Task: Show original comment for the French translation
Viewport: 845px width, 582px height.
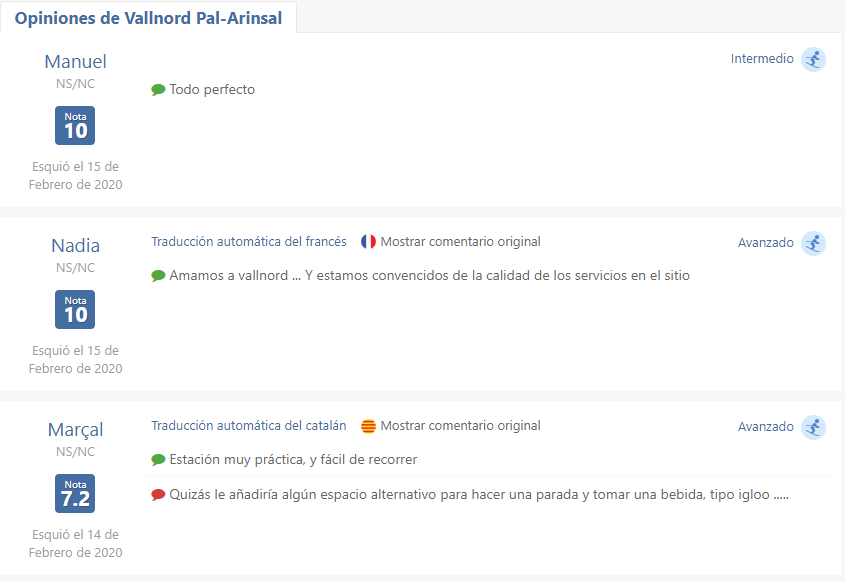Action: pos(460,241)
